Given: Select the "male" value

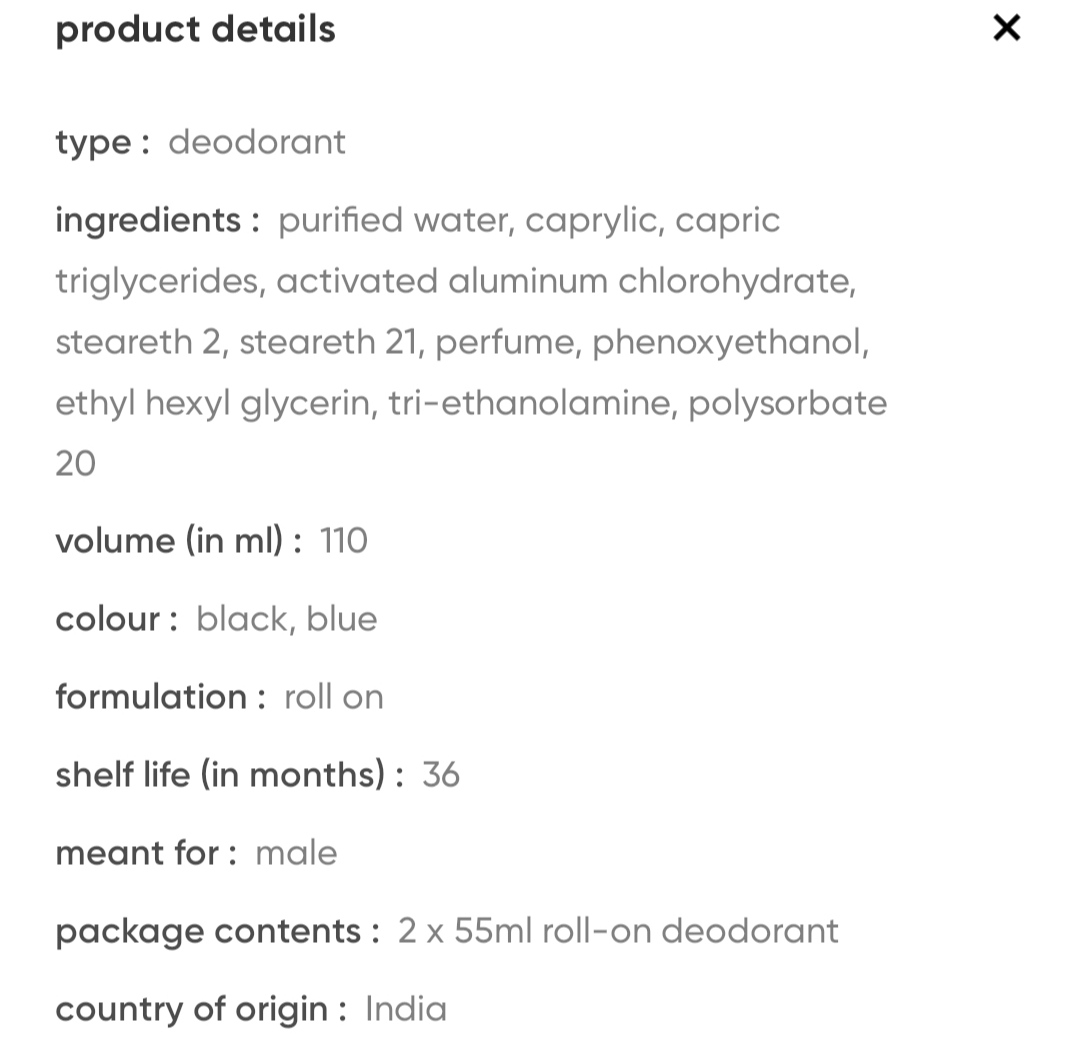Looking at the screenshot, I should [x=297, y=853].
